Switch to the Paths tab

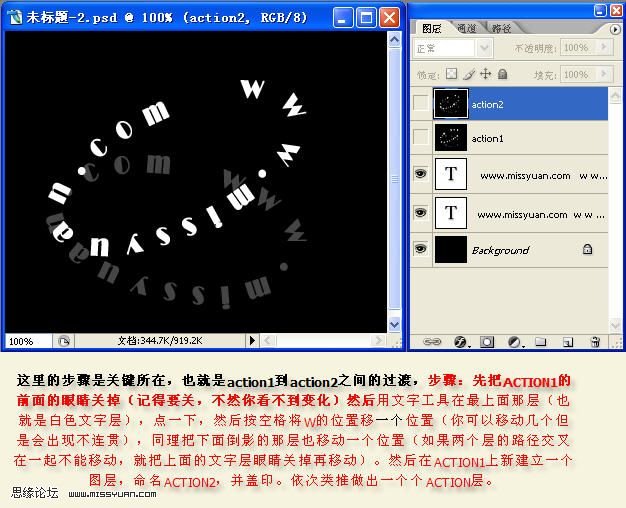click(x=501, y=28)
